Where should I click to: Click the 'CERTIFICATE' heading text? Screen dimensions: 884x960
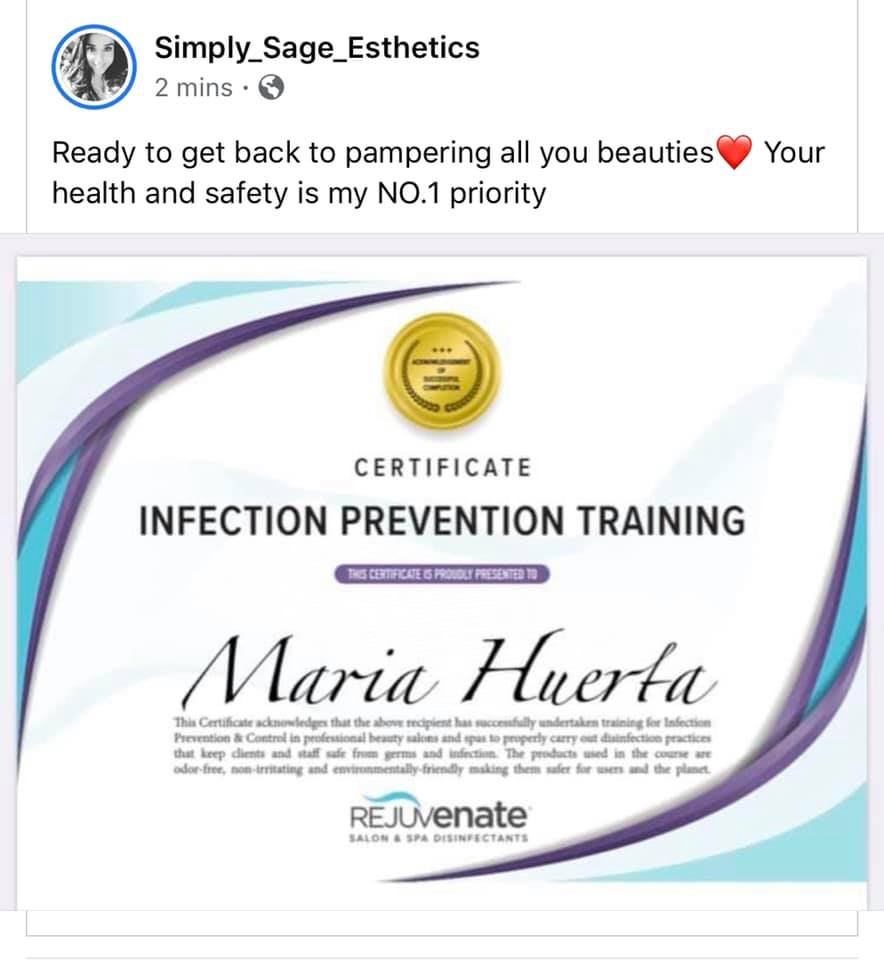(x=443, y=468)
